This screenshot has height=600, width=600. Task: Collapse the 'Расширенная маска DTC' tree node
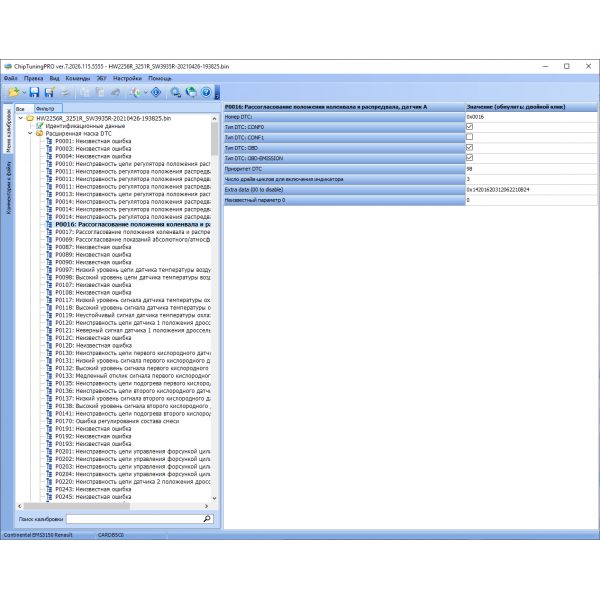tap(31, 134)
